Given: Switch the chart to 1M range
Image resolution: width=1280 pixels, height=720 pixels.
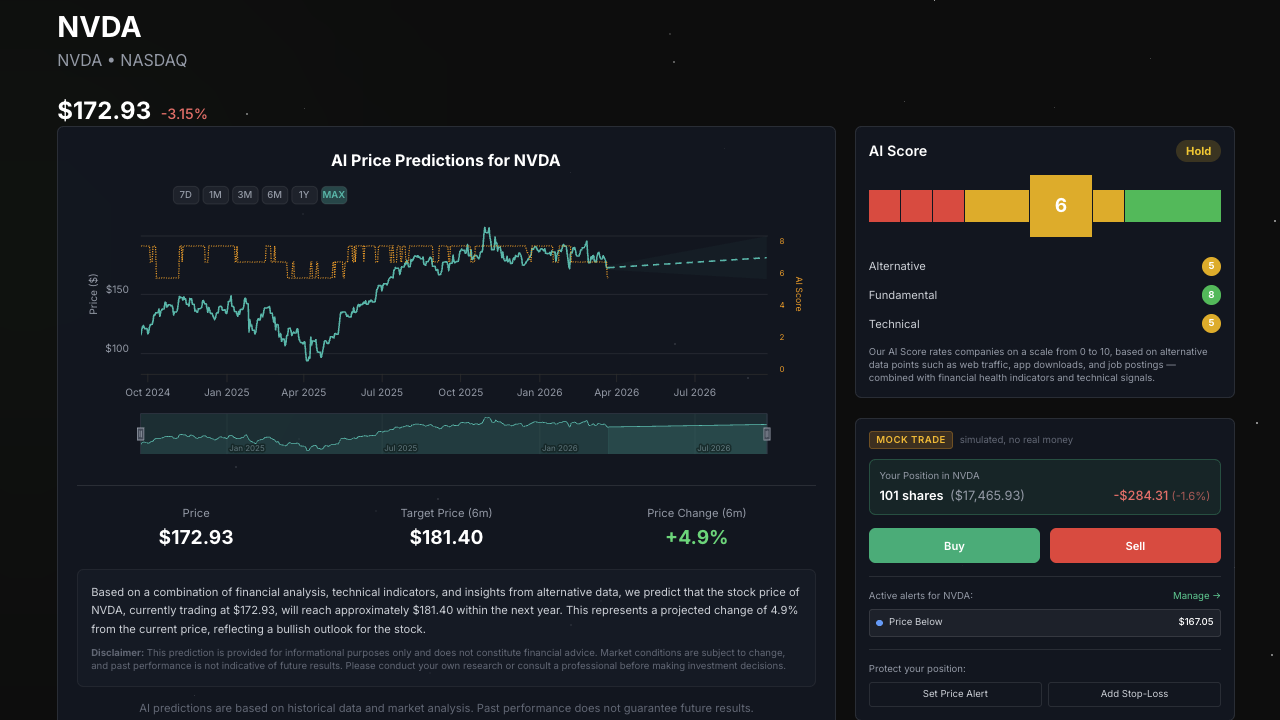Looking at the screenshot, I should pos(215,195).
